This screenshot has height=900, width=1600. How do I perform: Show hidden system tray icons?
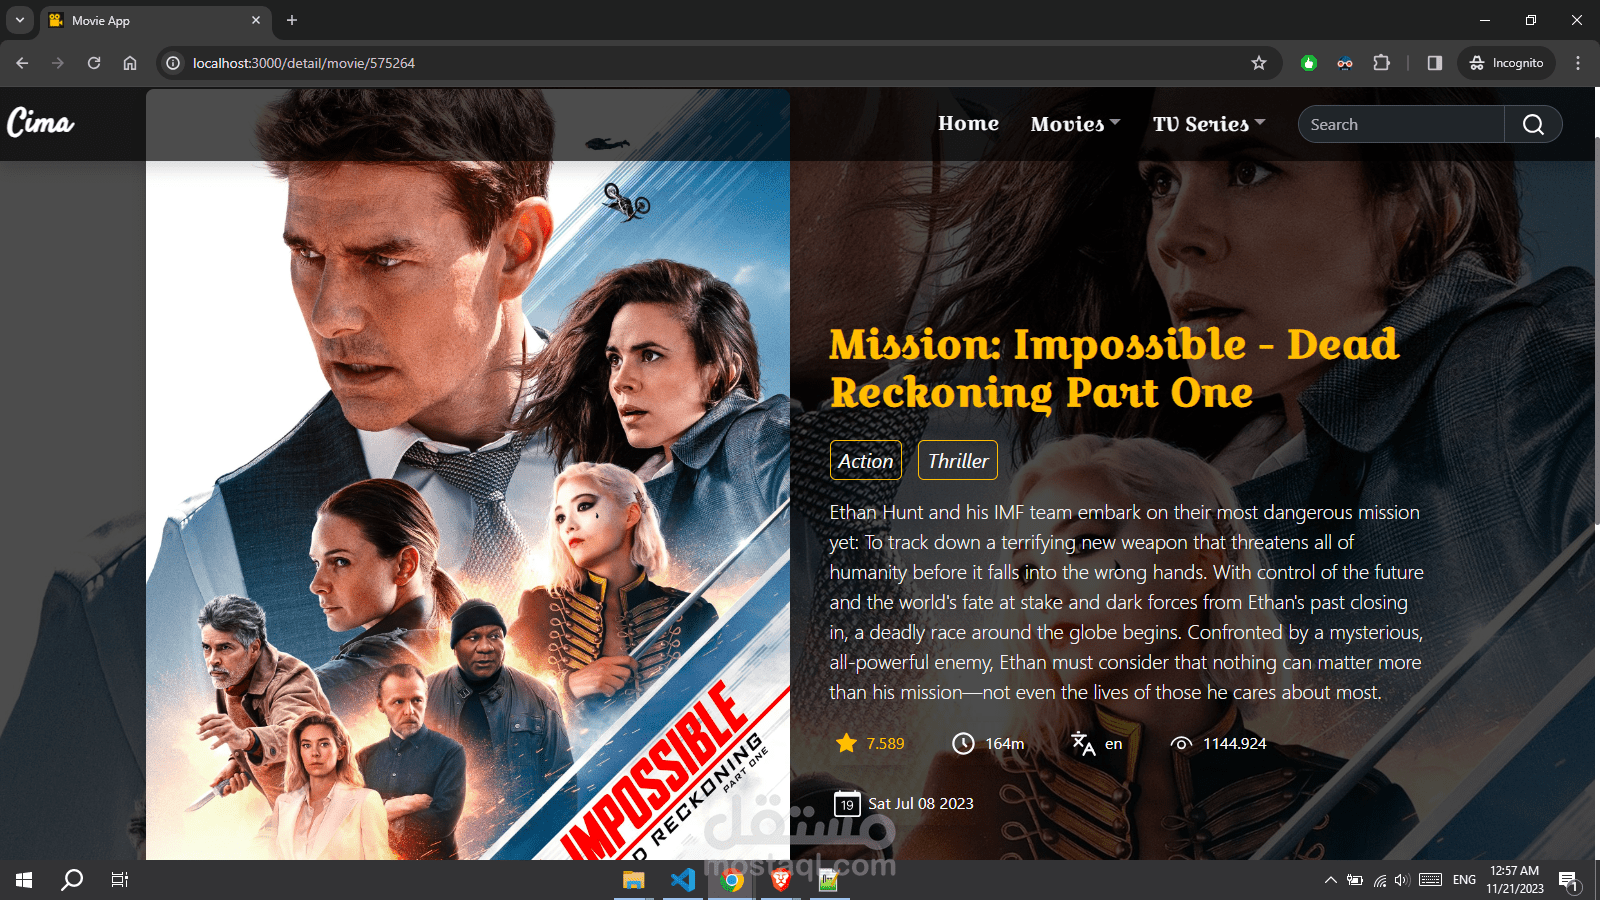[1330, 880]
